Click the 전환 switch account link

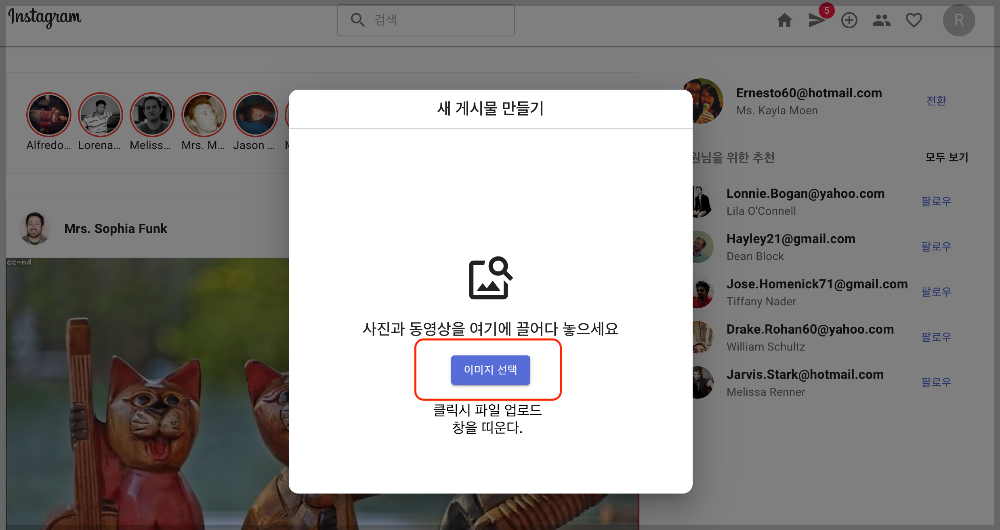click(936, 101)
